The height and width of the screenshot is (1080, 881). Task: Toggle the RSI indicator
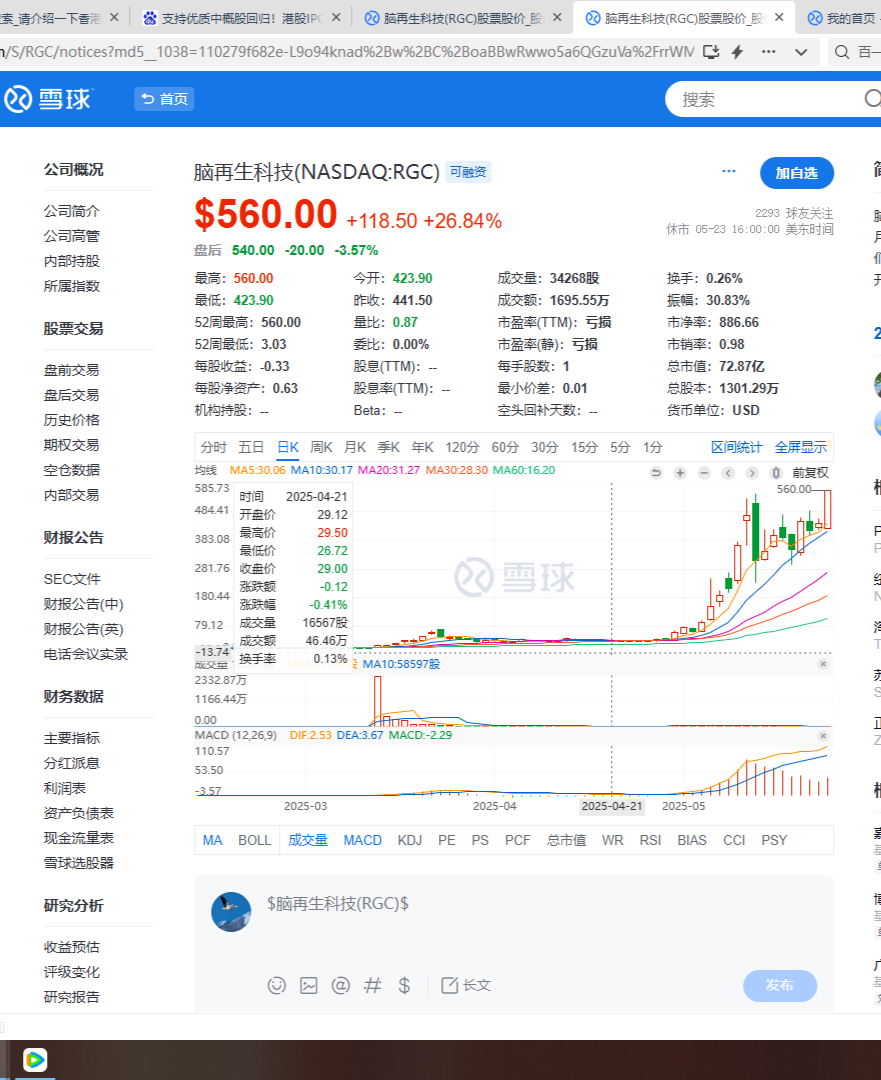[650, 840]
